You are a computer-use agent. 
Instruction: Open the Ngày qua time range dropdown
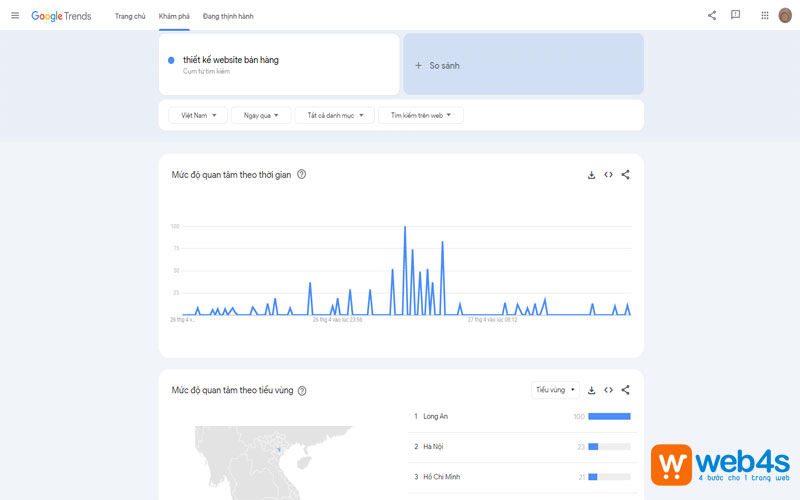pos(261,116)
